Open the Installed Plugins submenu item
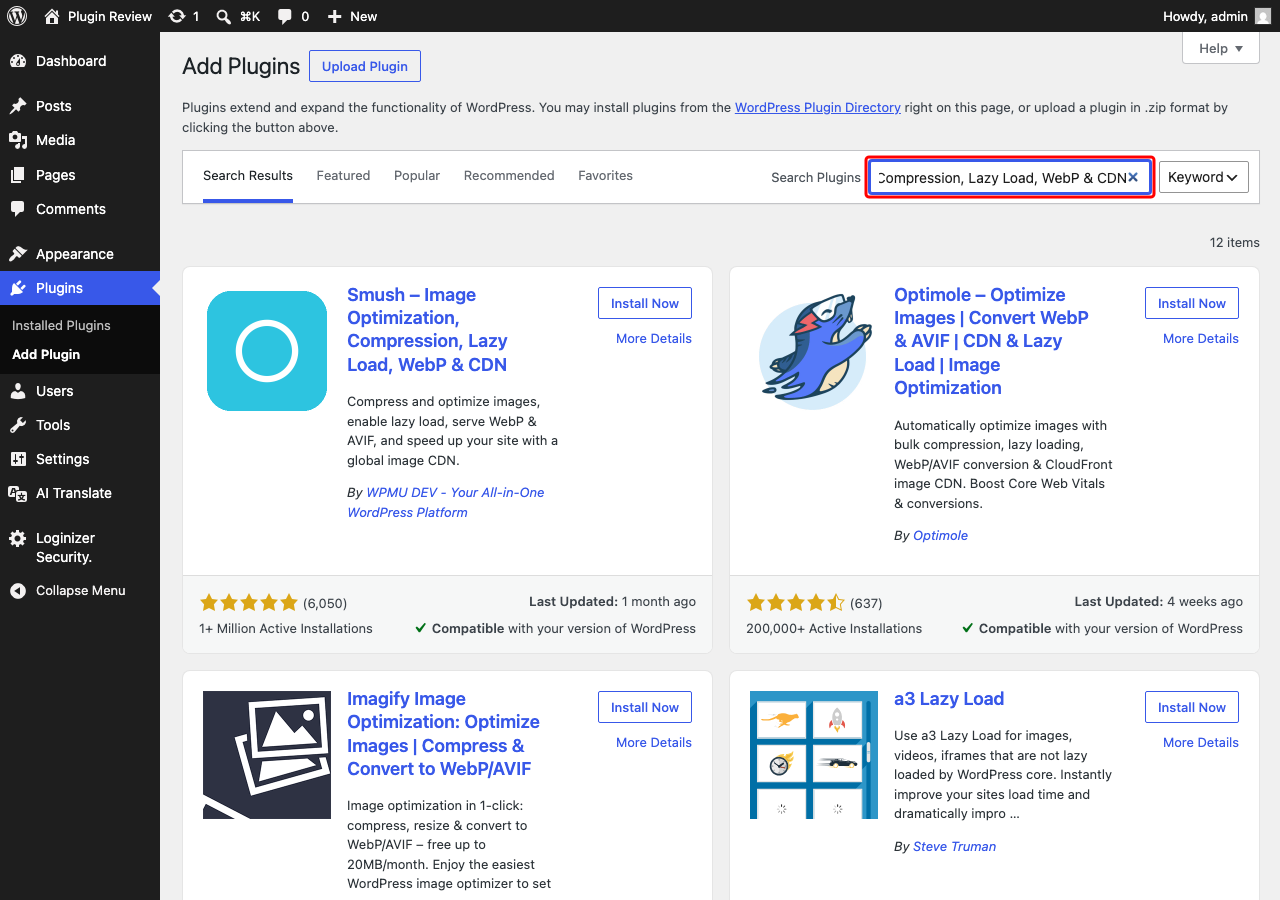The height and width of the screenshot is (900, 1280). [61, 326]
